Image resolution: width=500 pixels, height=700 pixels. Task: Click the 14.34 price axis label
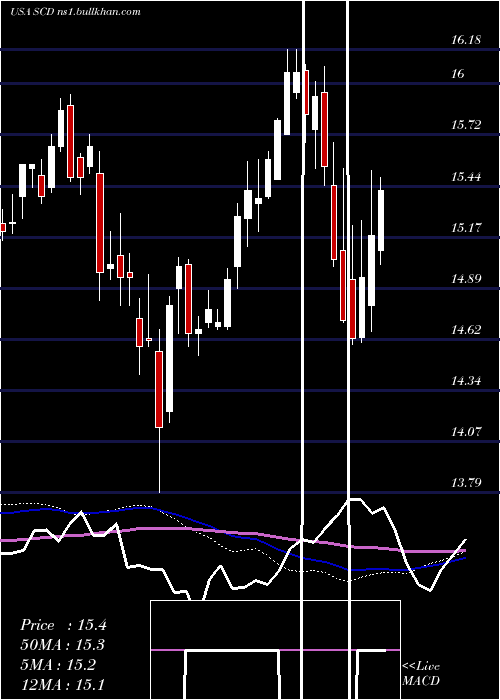tap(466, 381)
